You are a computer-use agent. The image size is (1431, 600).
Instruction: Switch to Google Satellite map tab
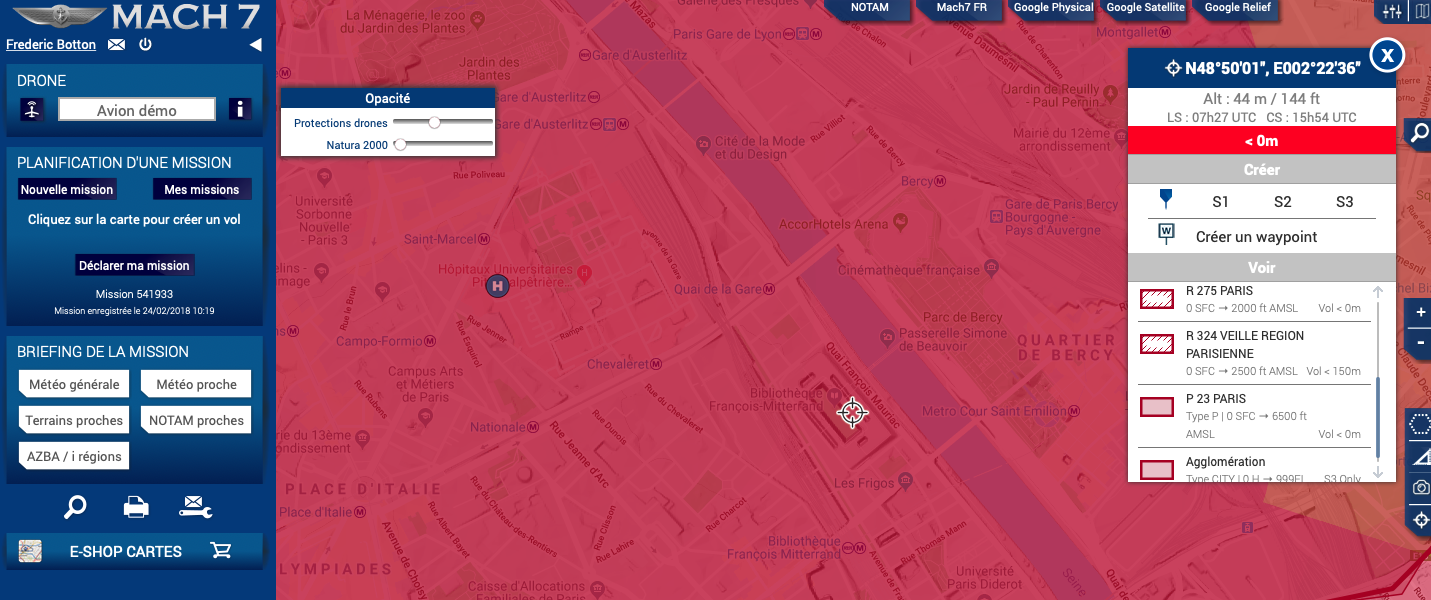[x=1145, y=8]
